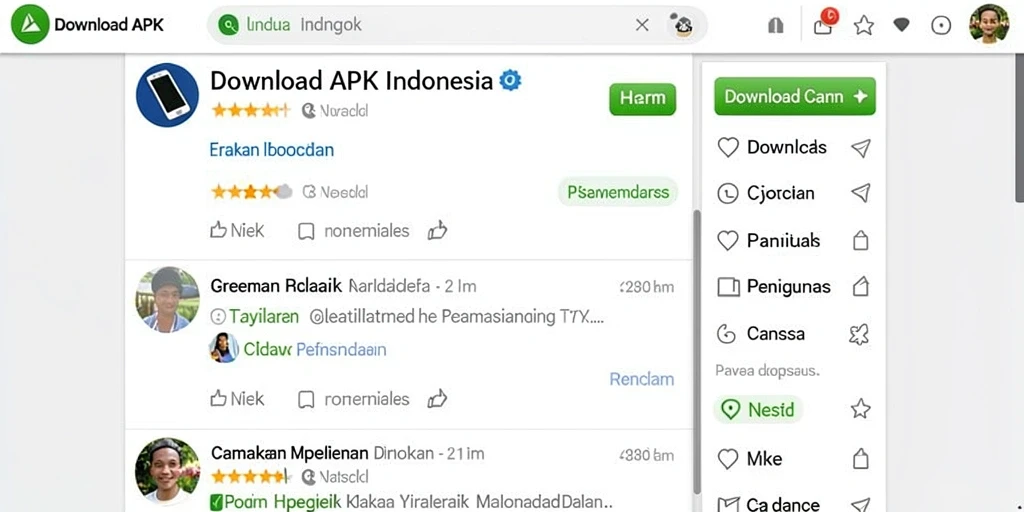Viewport: 1024px width, 512px height.
Task: Click the circle target icon in top bar
Action: (940, 25)
